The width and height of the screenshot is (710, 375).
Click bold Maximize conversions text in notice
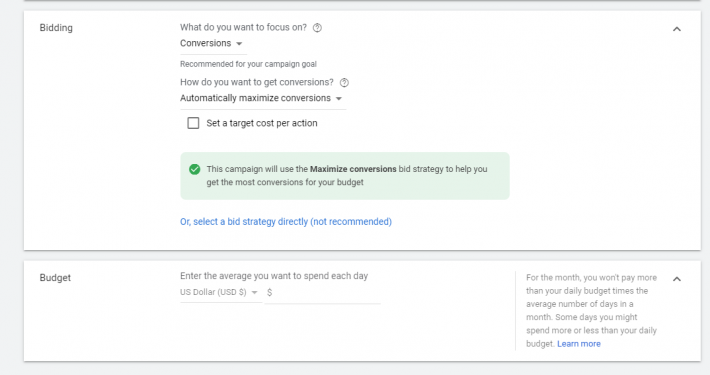[x=353, y=169]
